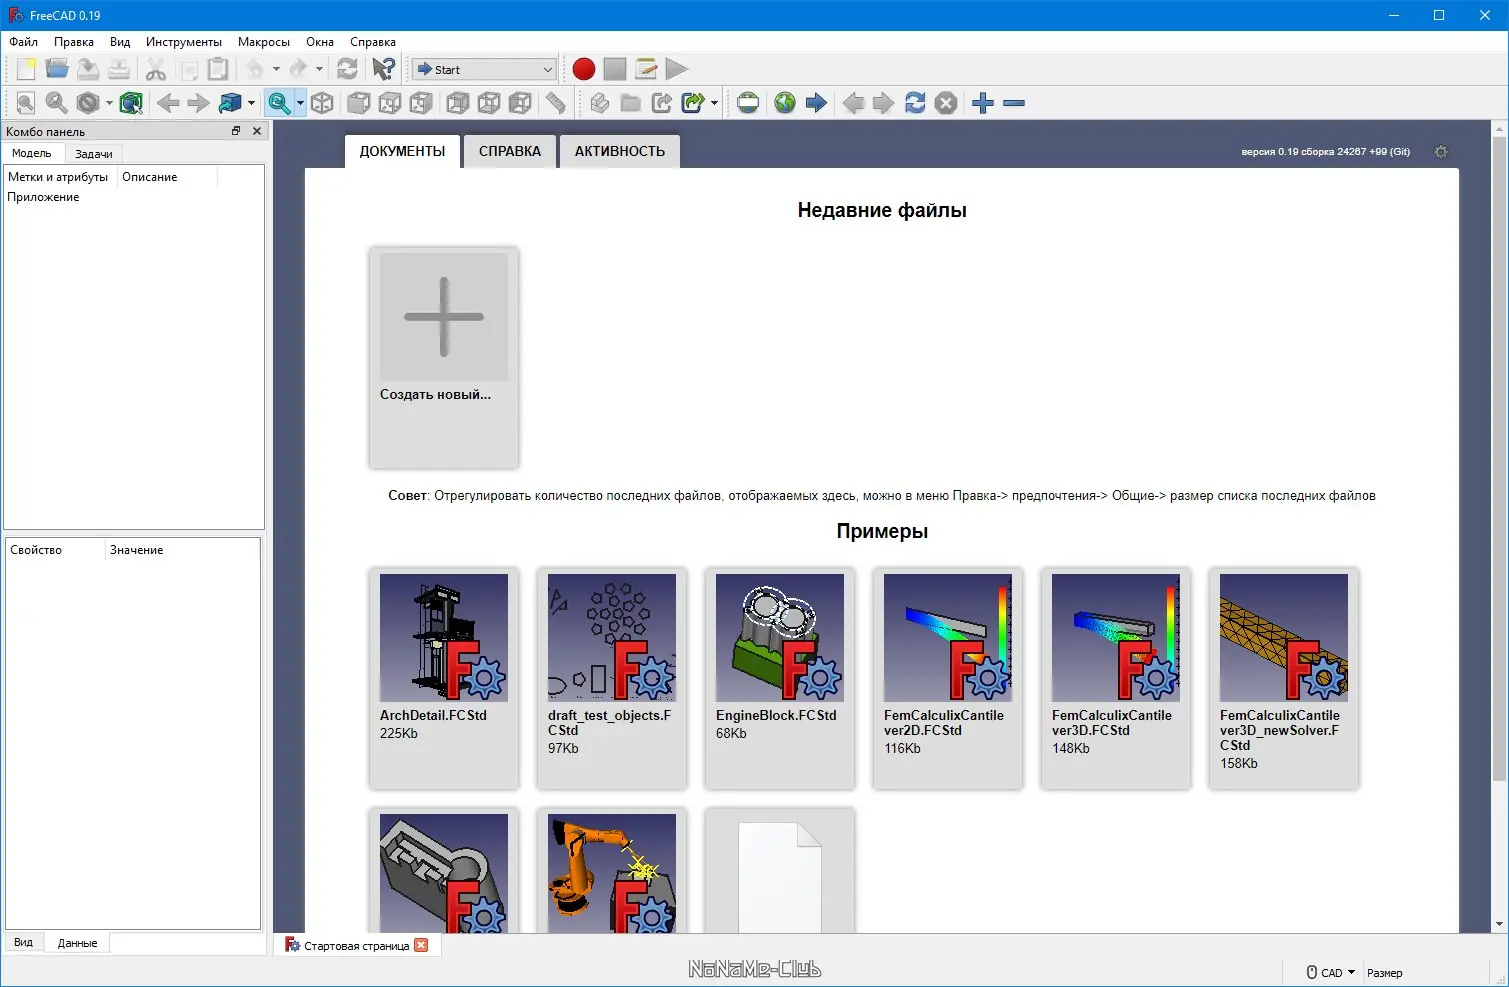
Task: Click the Execute macro play triangle
Action: (677, 69)
